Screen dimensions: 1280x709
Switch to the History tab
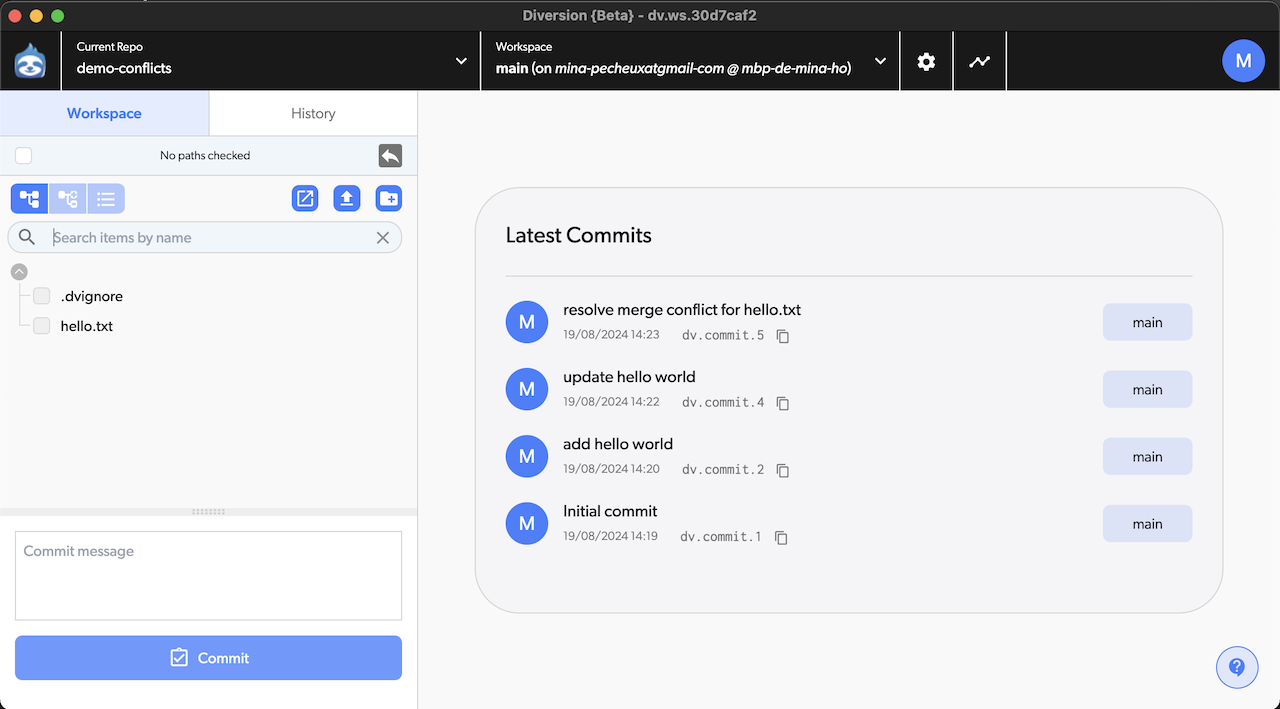(313, 113)
